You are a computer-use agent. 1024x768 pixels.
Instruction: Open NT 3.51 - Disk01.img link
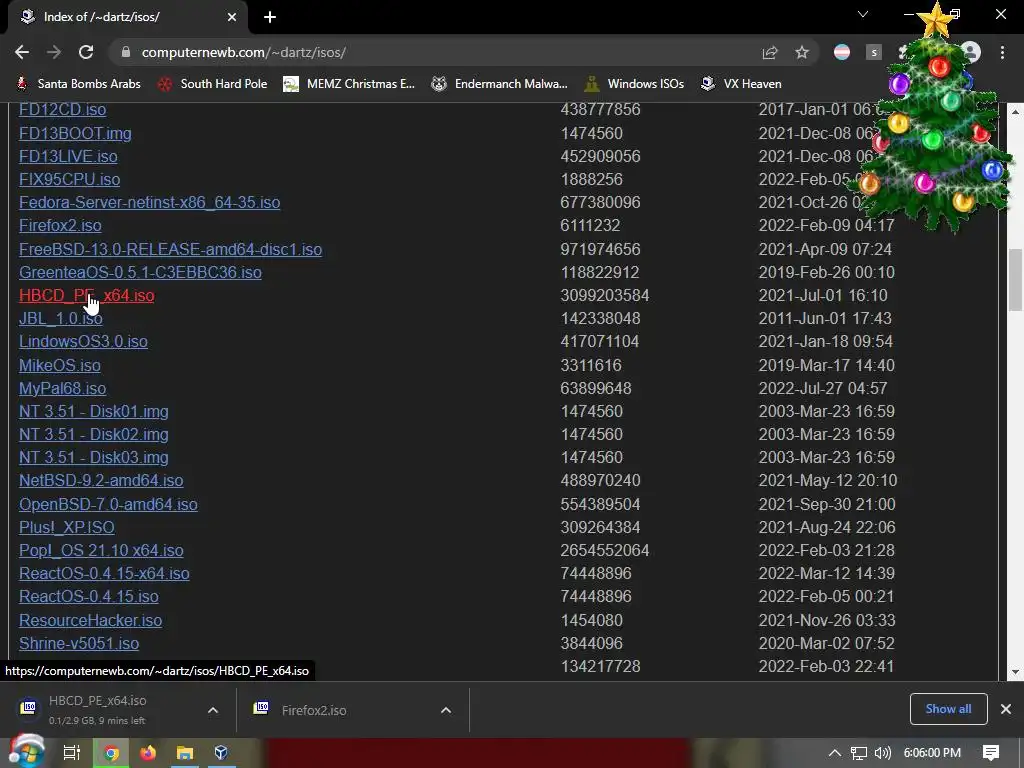[x=94, y=411]
